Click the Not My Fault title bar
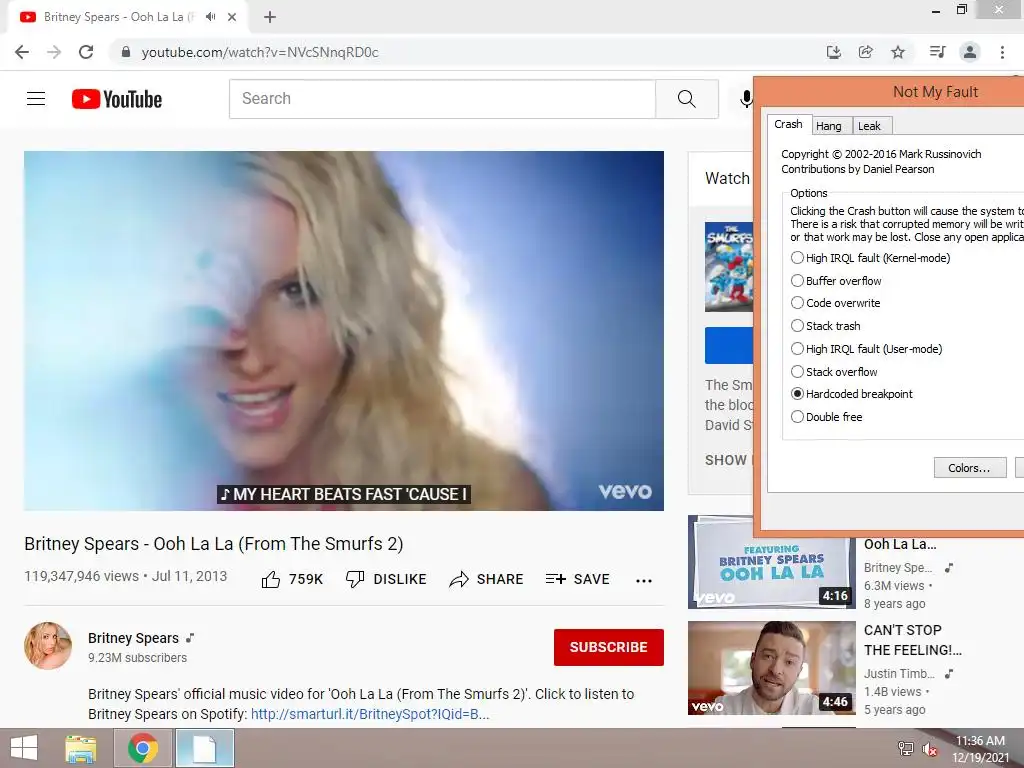 point(889,92)
